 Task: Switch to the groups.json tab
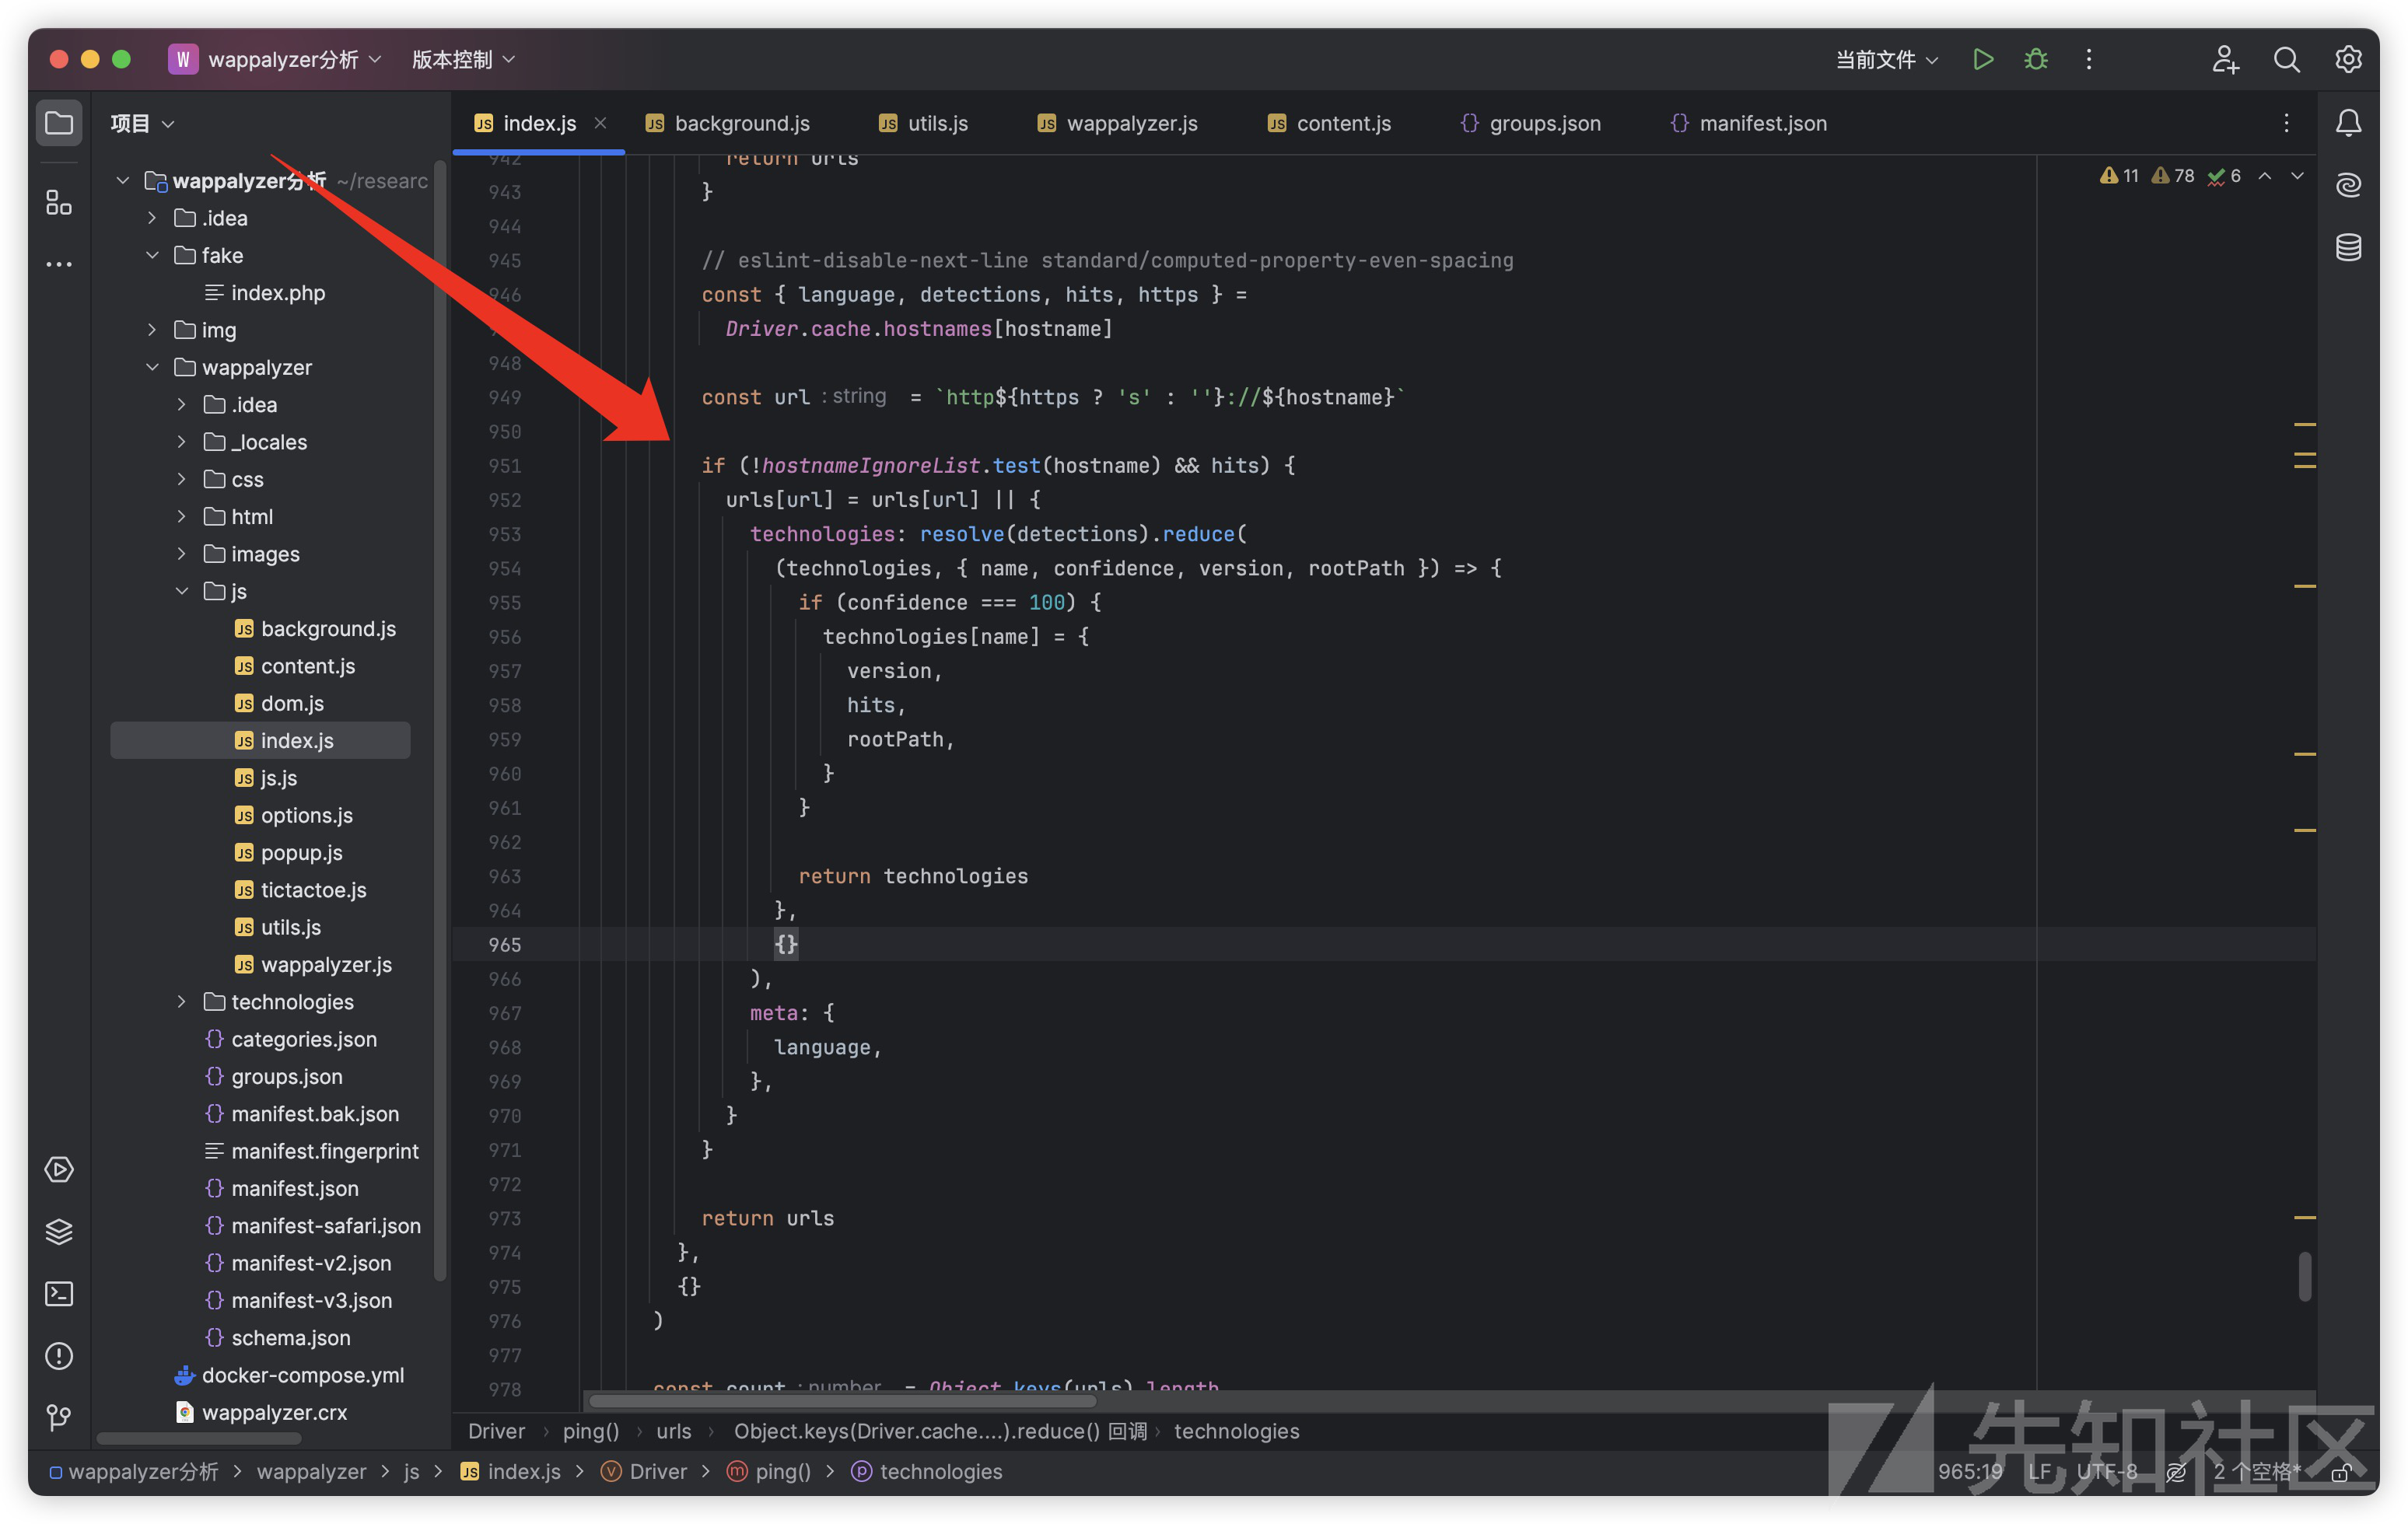click(1531, 123)
